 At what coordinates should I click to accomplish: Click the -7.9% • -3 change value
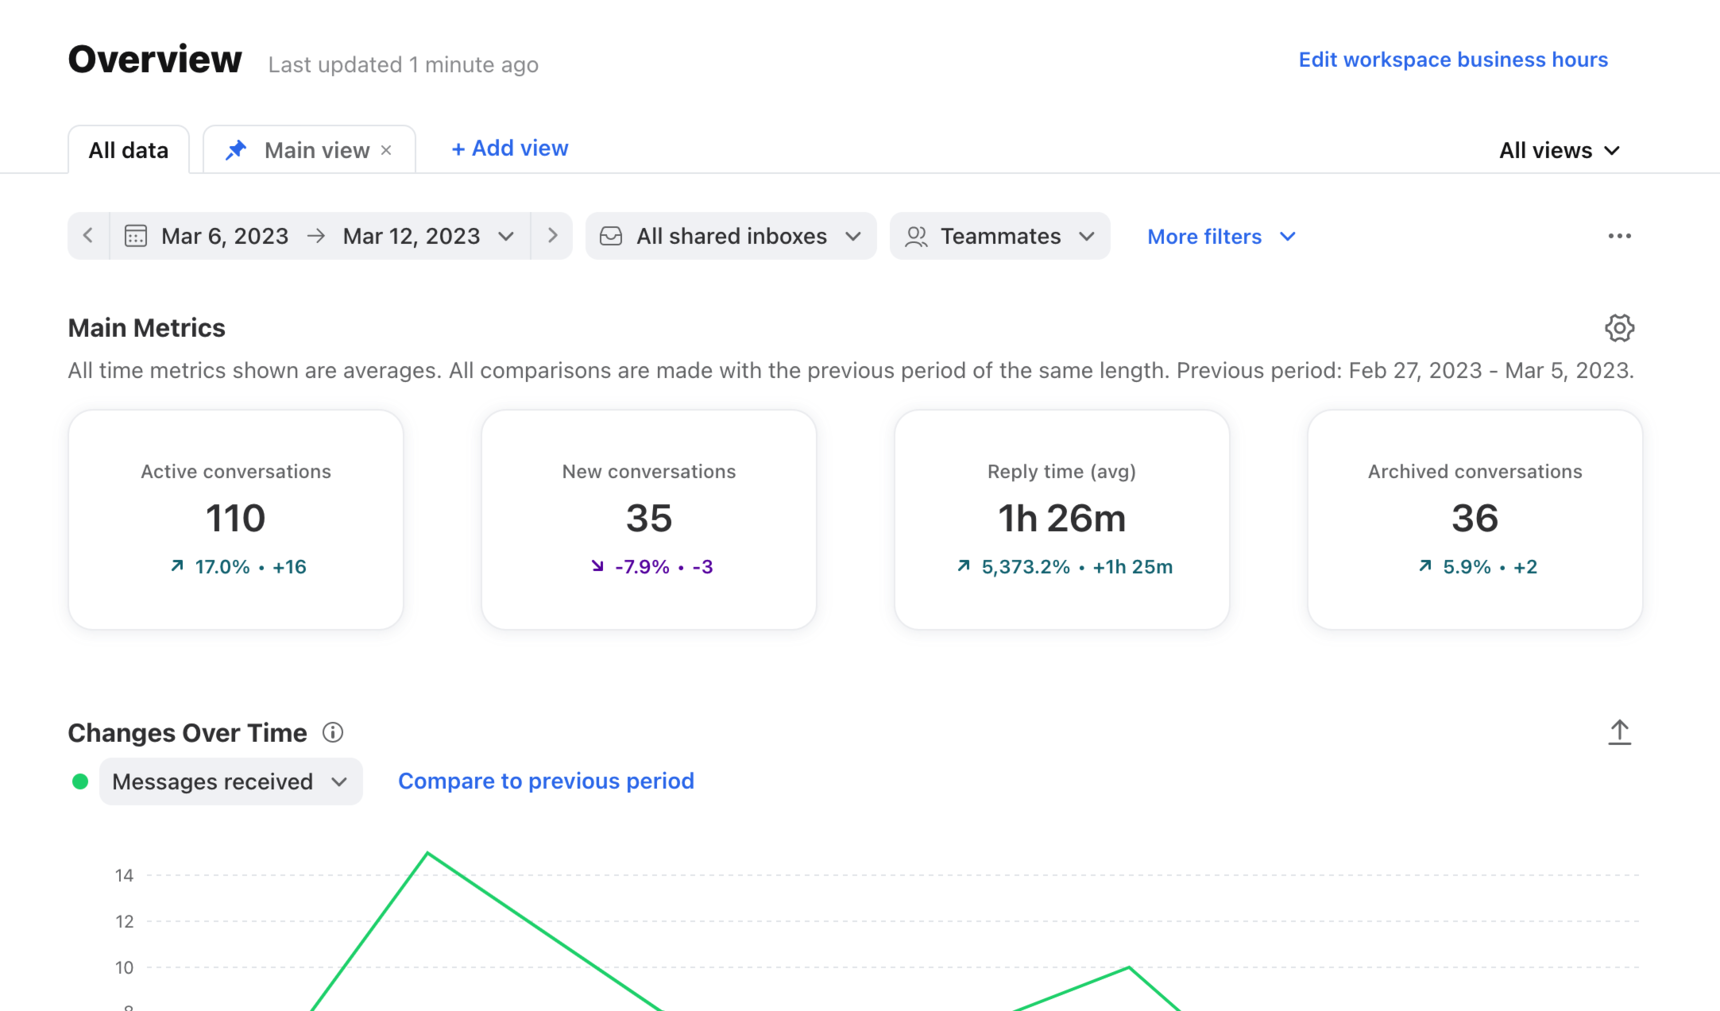coord(652,567)
